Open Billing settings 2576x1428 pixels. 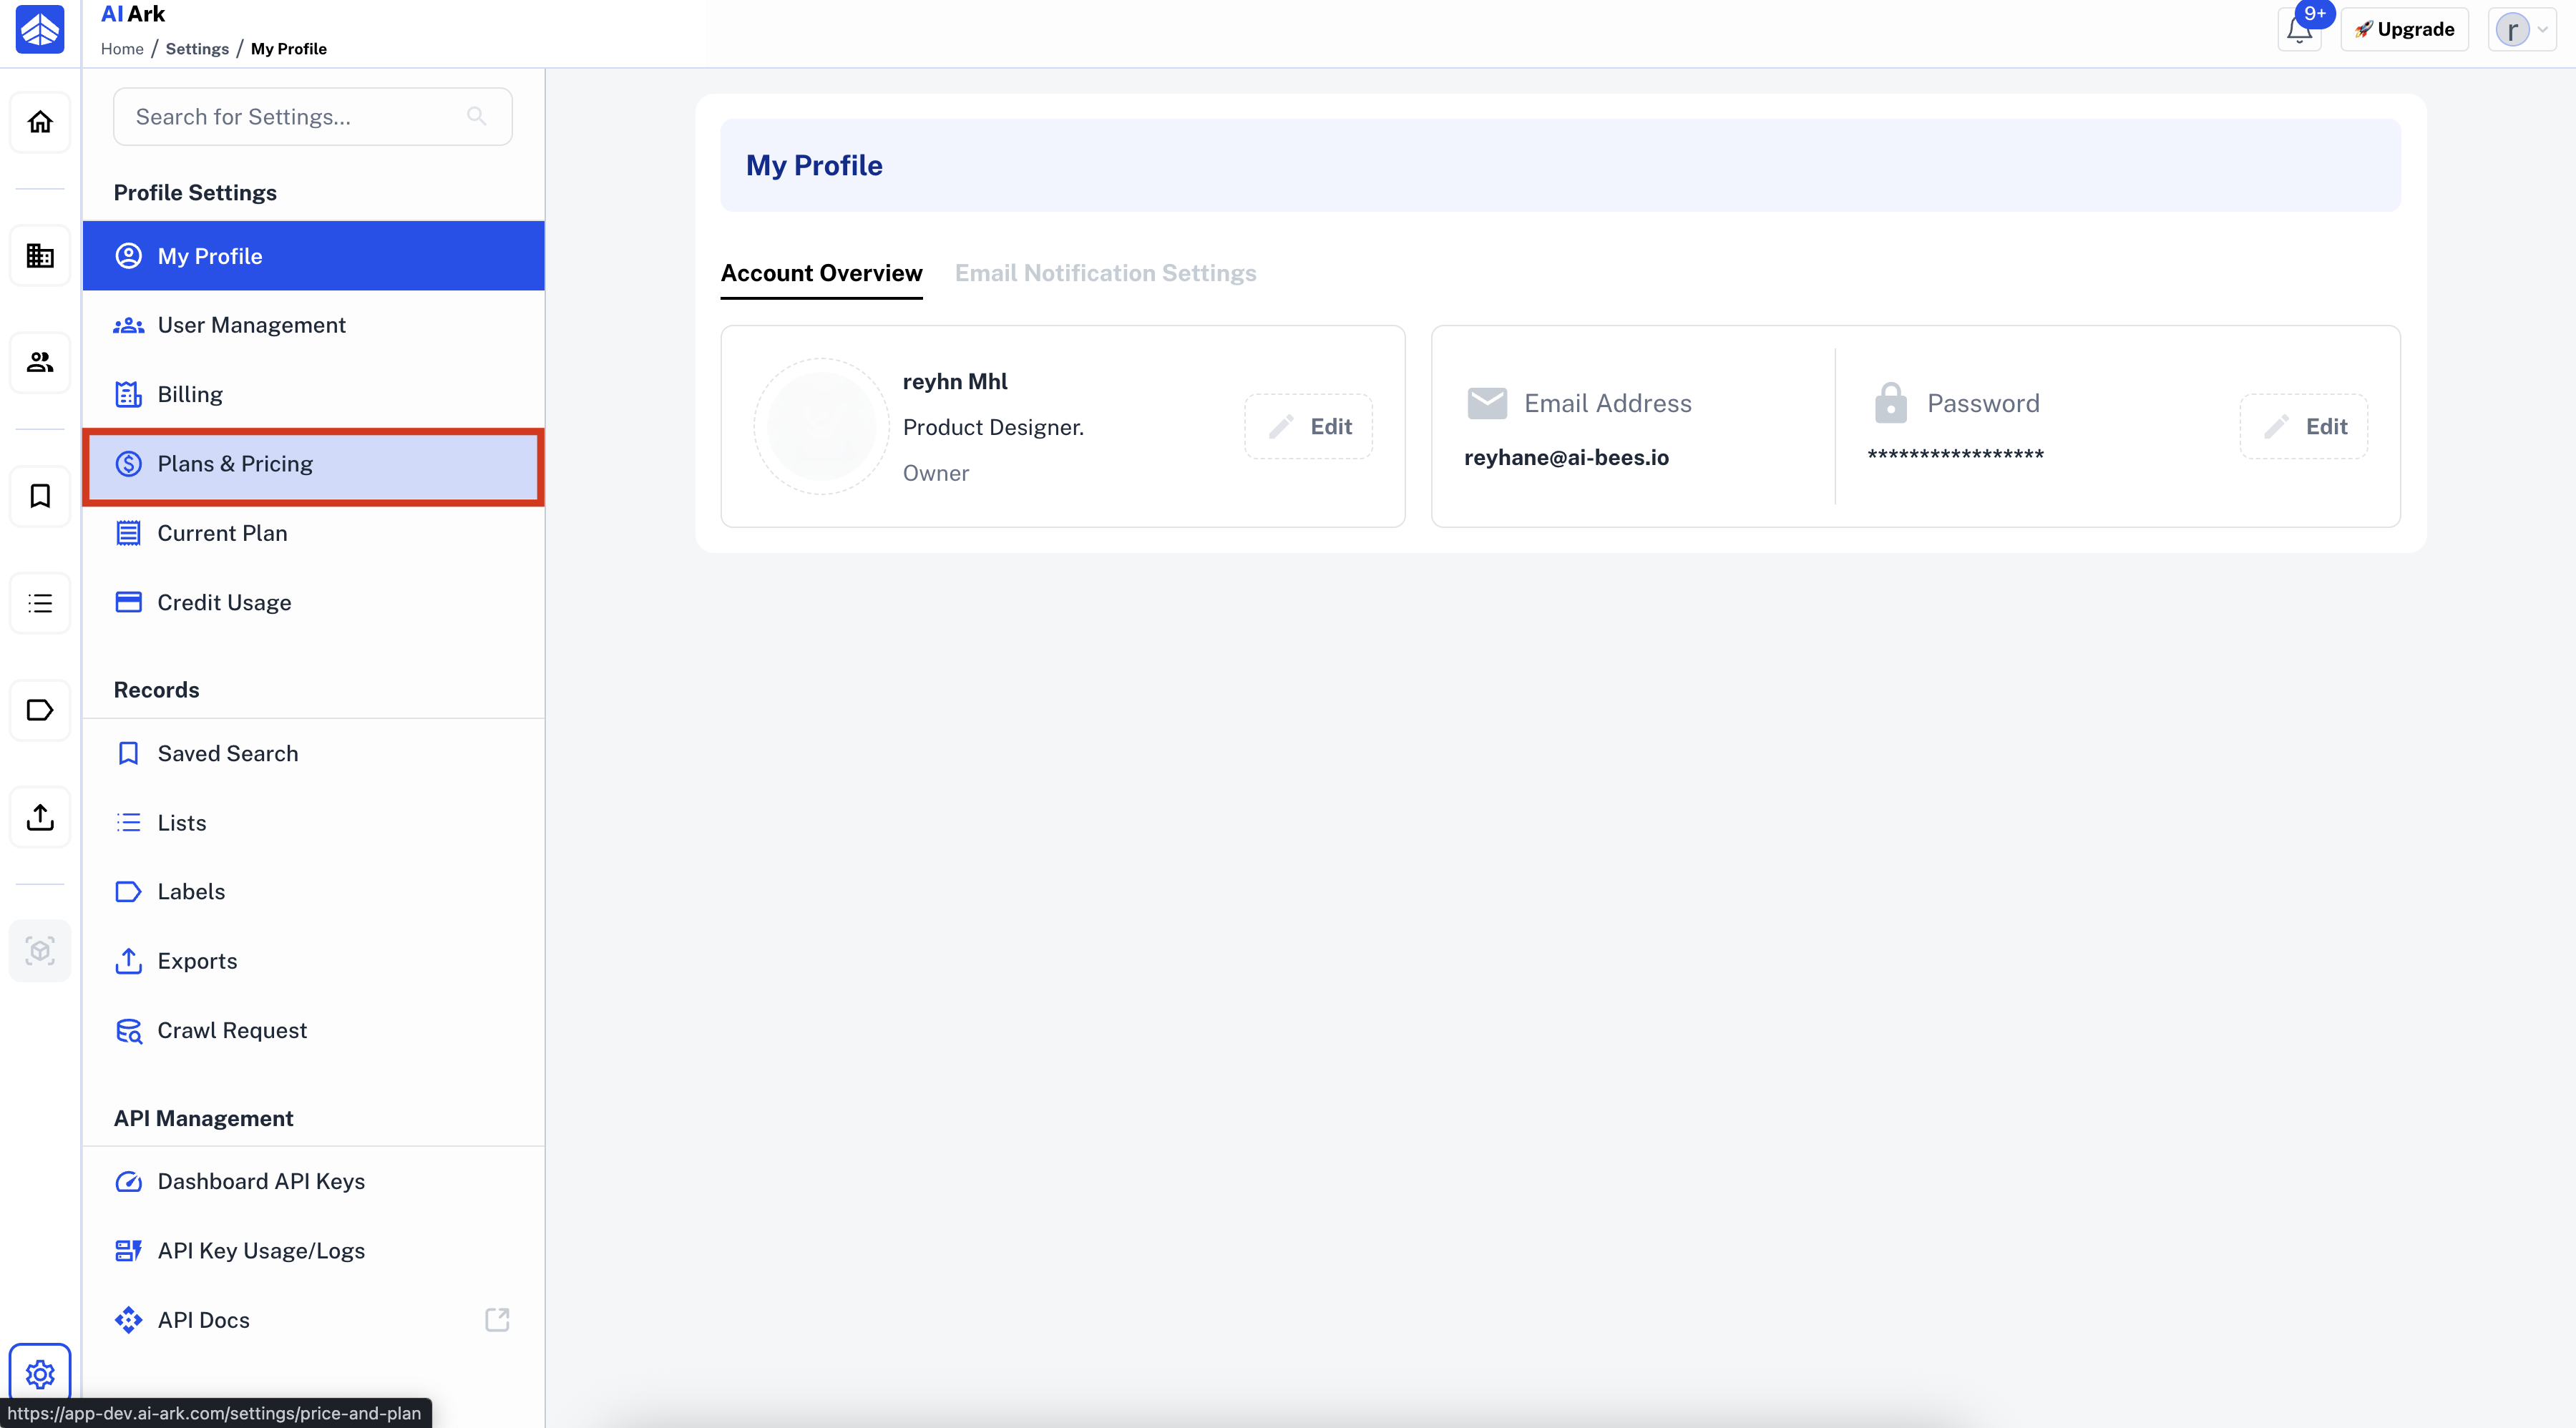coord(313,394)
